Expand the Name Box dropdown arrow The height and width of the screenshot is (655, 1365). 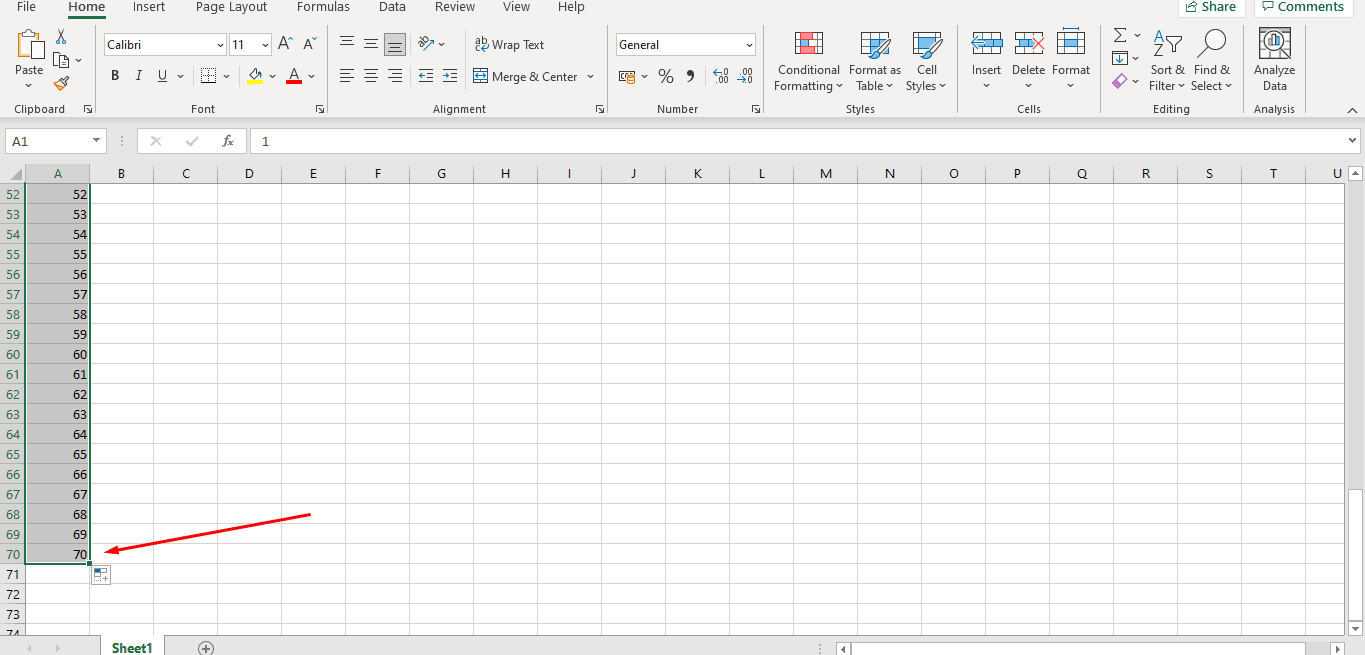coord(97,141)
